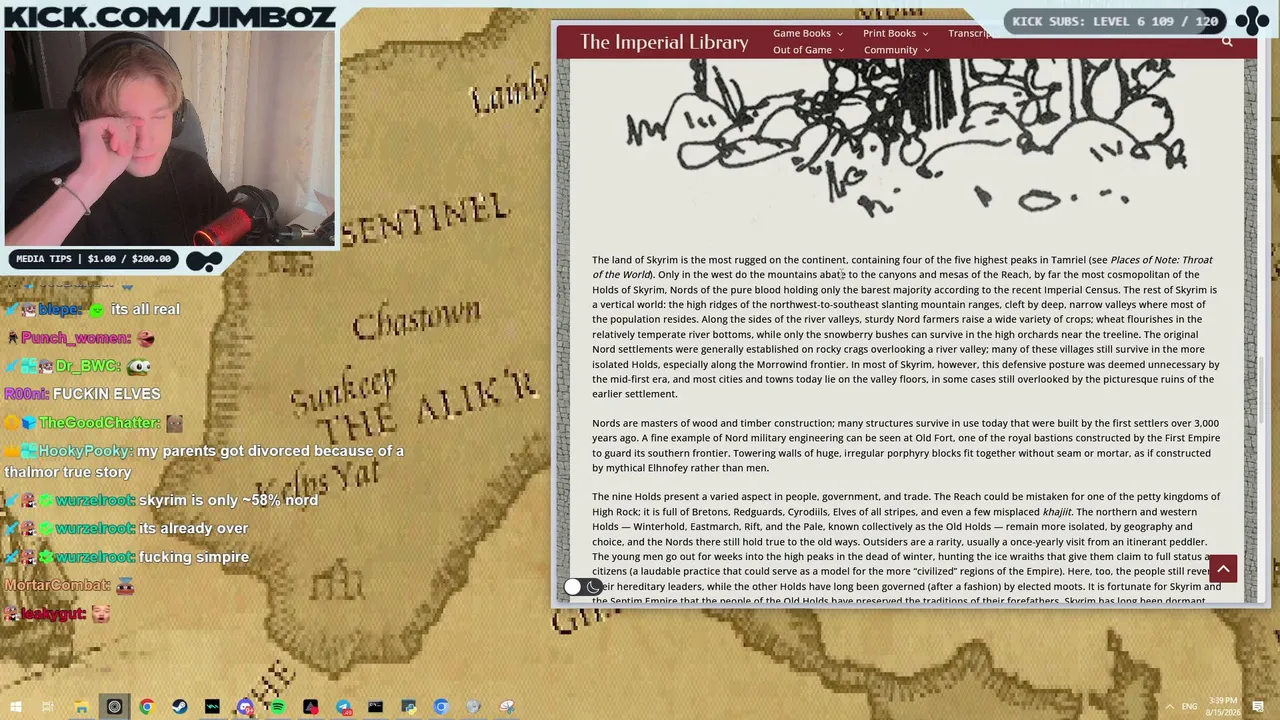The width and height of the screenshot is (1280, 720).
Task: Click the Kick Subs Level 6 progress bar
Action: point(1115,21)
